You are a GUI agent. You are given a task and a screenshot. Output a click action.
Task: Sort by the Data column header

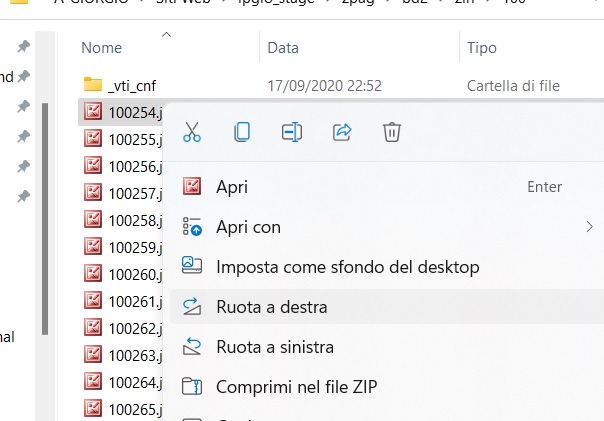pyautogui.click(x=283, y=47)
